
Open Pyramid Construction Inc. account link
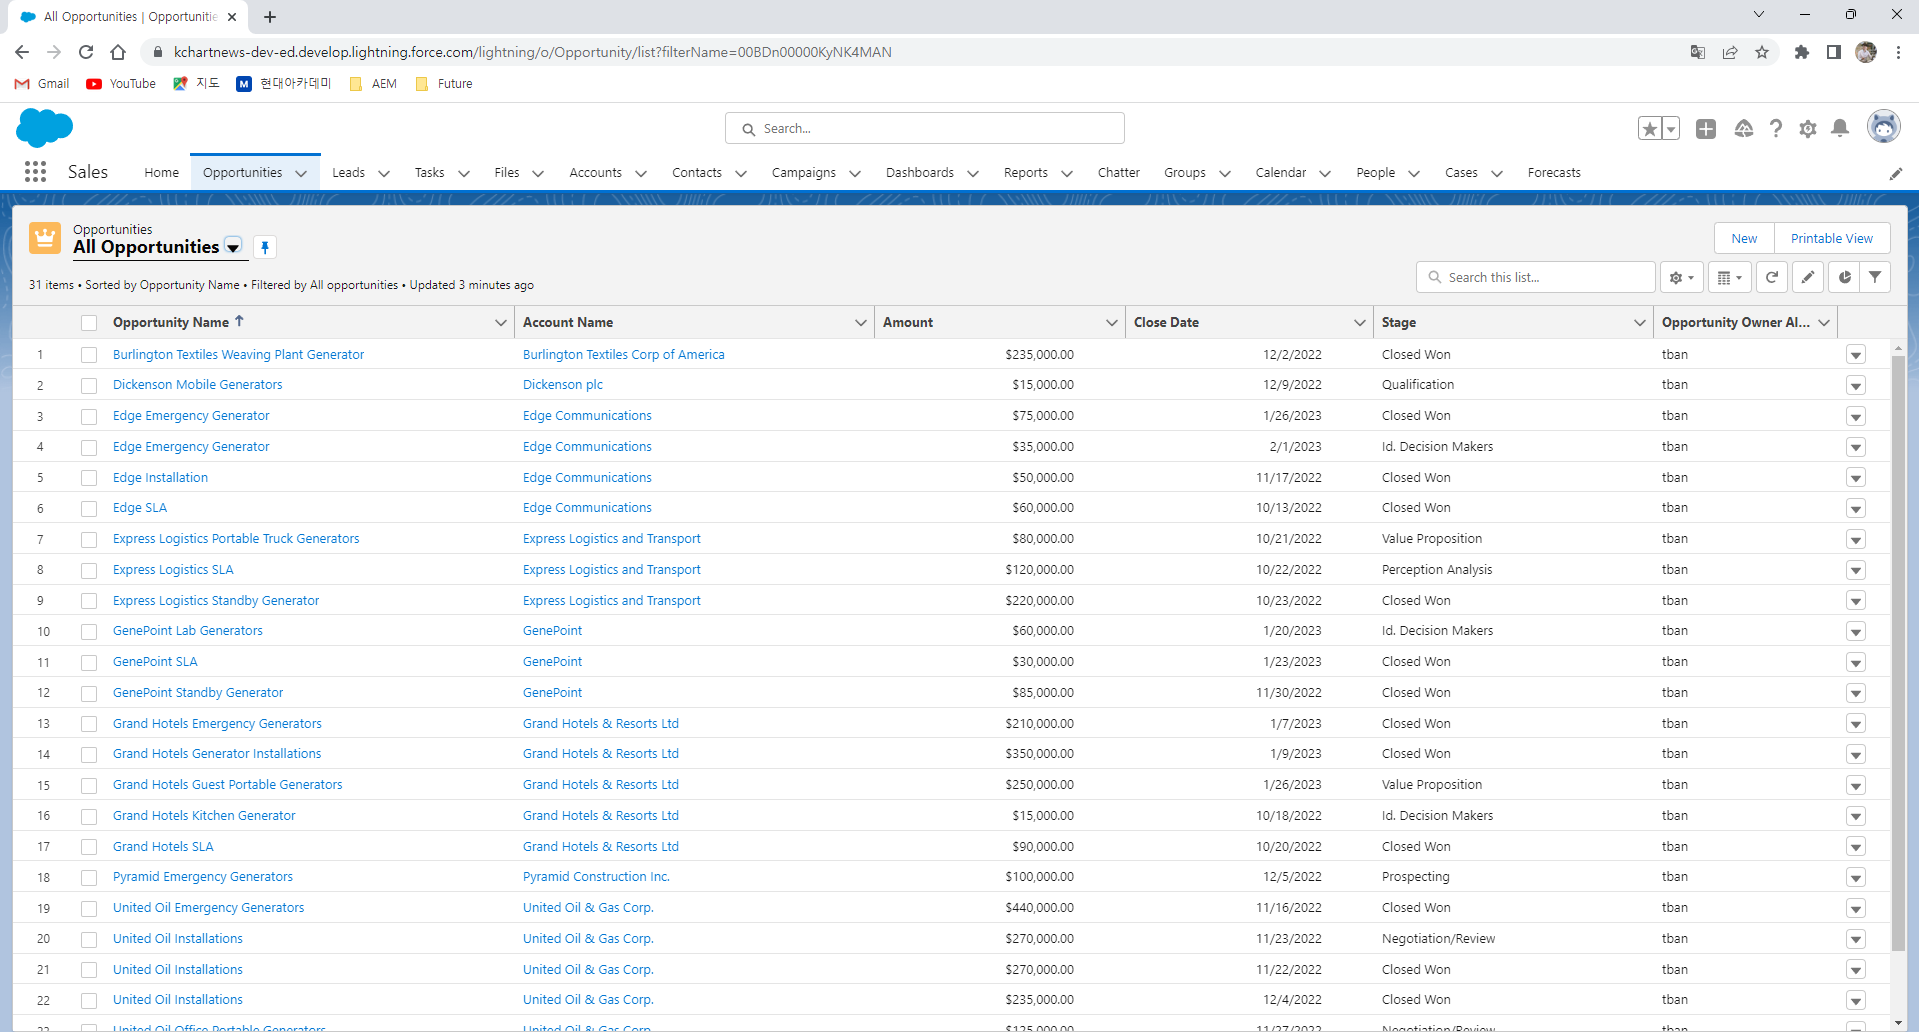[x=596, y=877]
